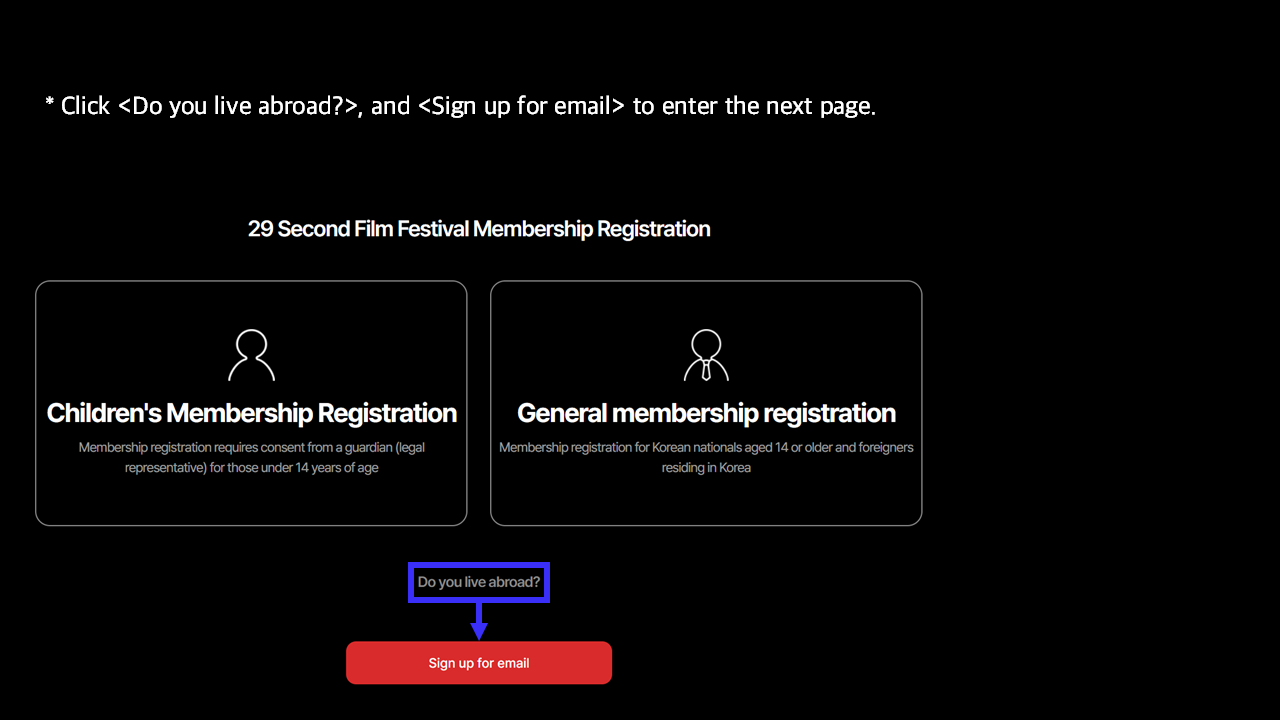Screen dimensions: 1280x720
Task: Select the 'General membership registration' heading
Action: (706, 413)
